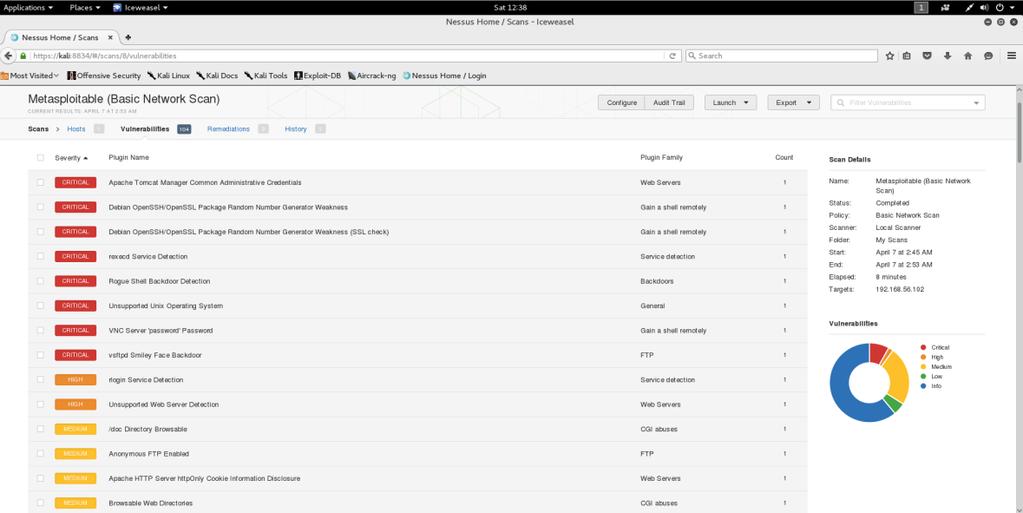This screenshot has height=513, width=1023.
Task: Click the yellow Medium segment of donut chart
Action: [x=898, y=379]
